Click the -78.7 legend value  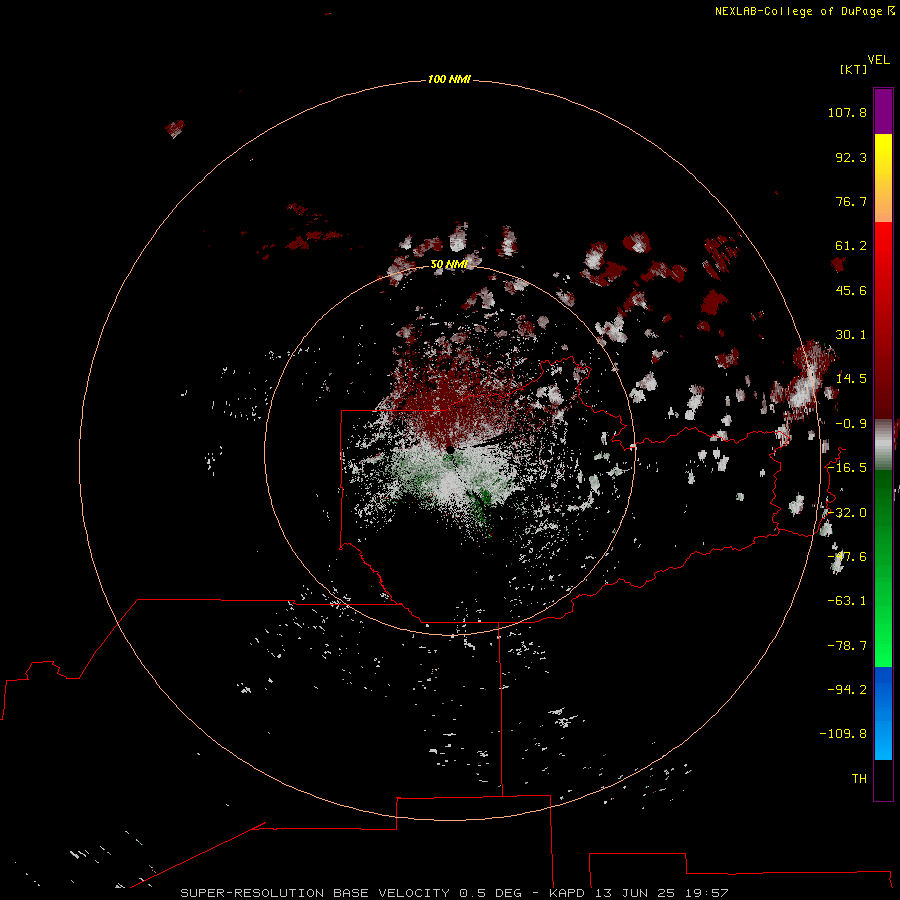[847, 646]
